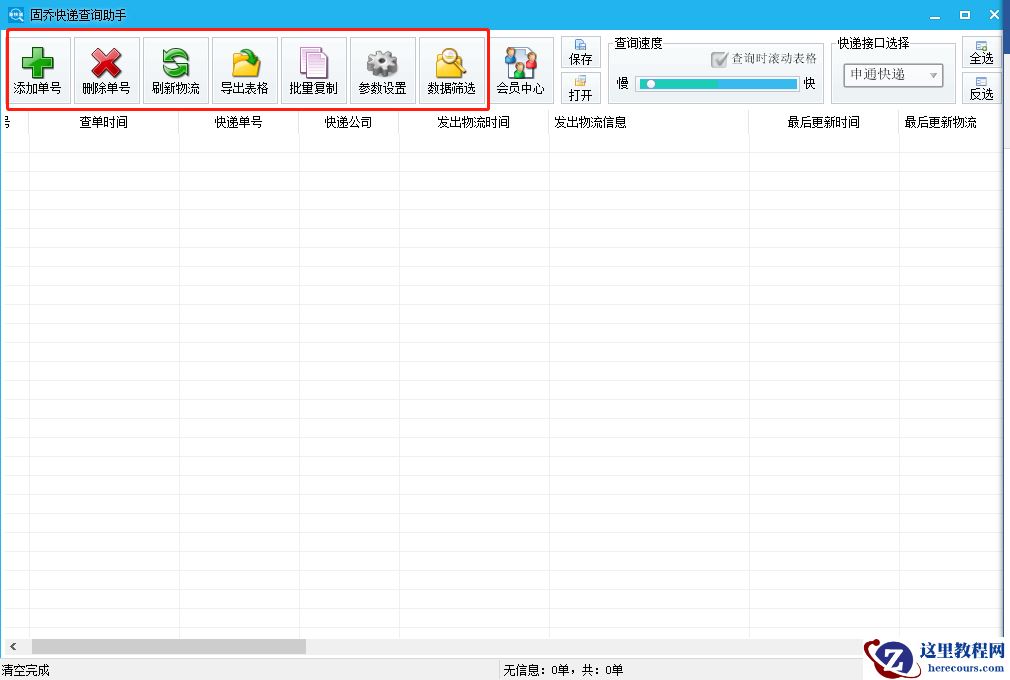Click 反选 to invert the selection
This screenshot has width=1010, height=680.
tap(981, 90)
